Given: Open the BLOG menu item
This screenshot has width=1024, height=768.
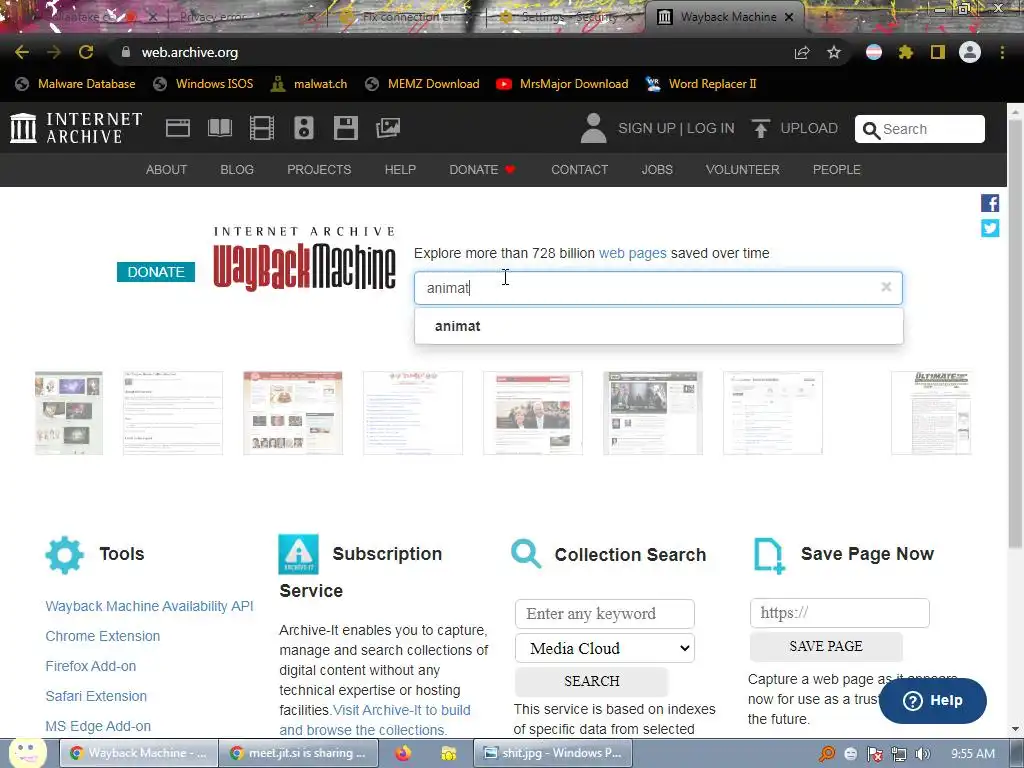Looking at the screenshot, I should [237, 170].
